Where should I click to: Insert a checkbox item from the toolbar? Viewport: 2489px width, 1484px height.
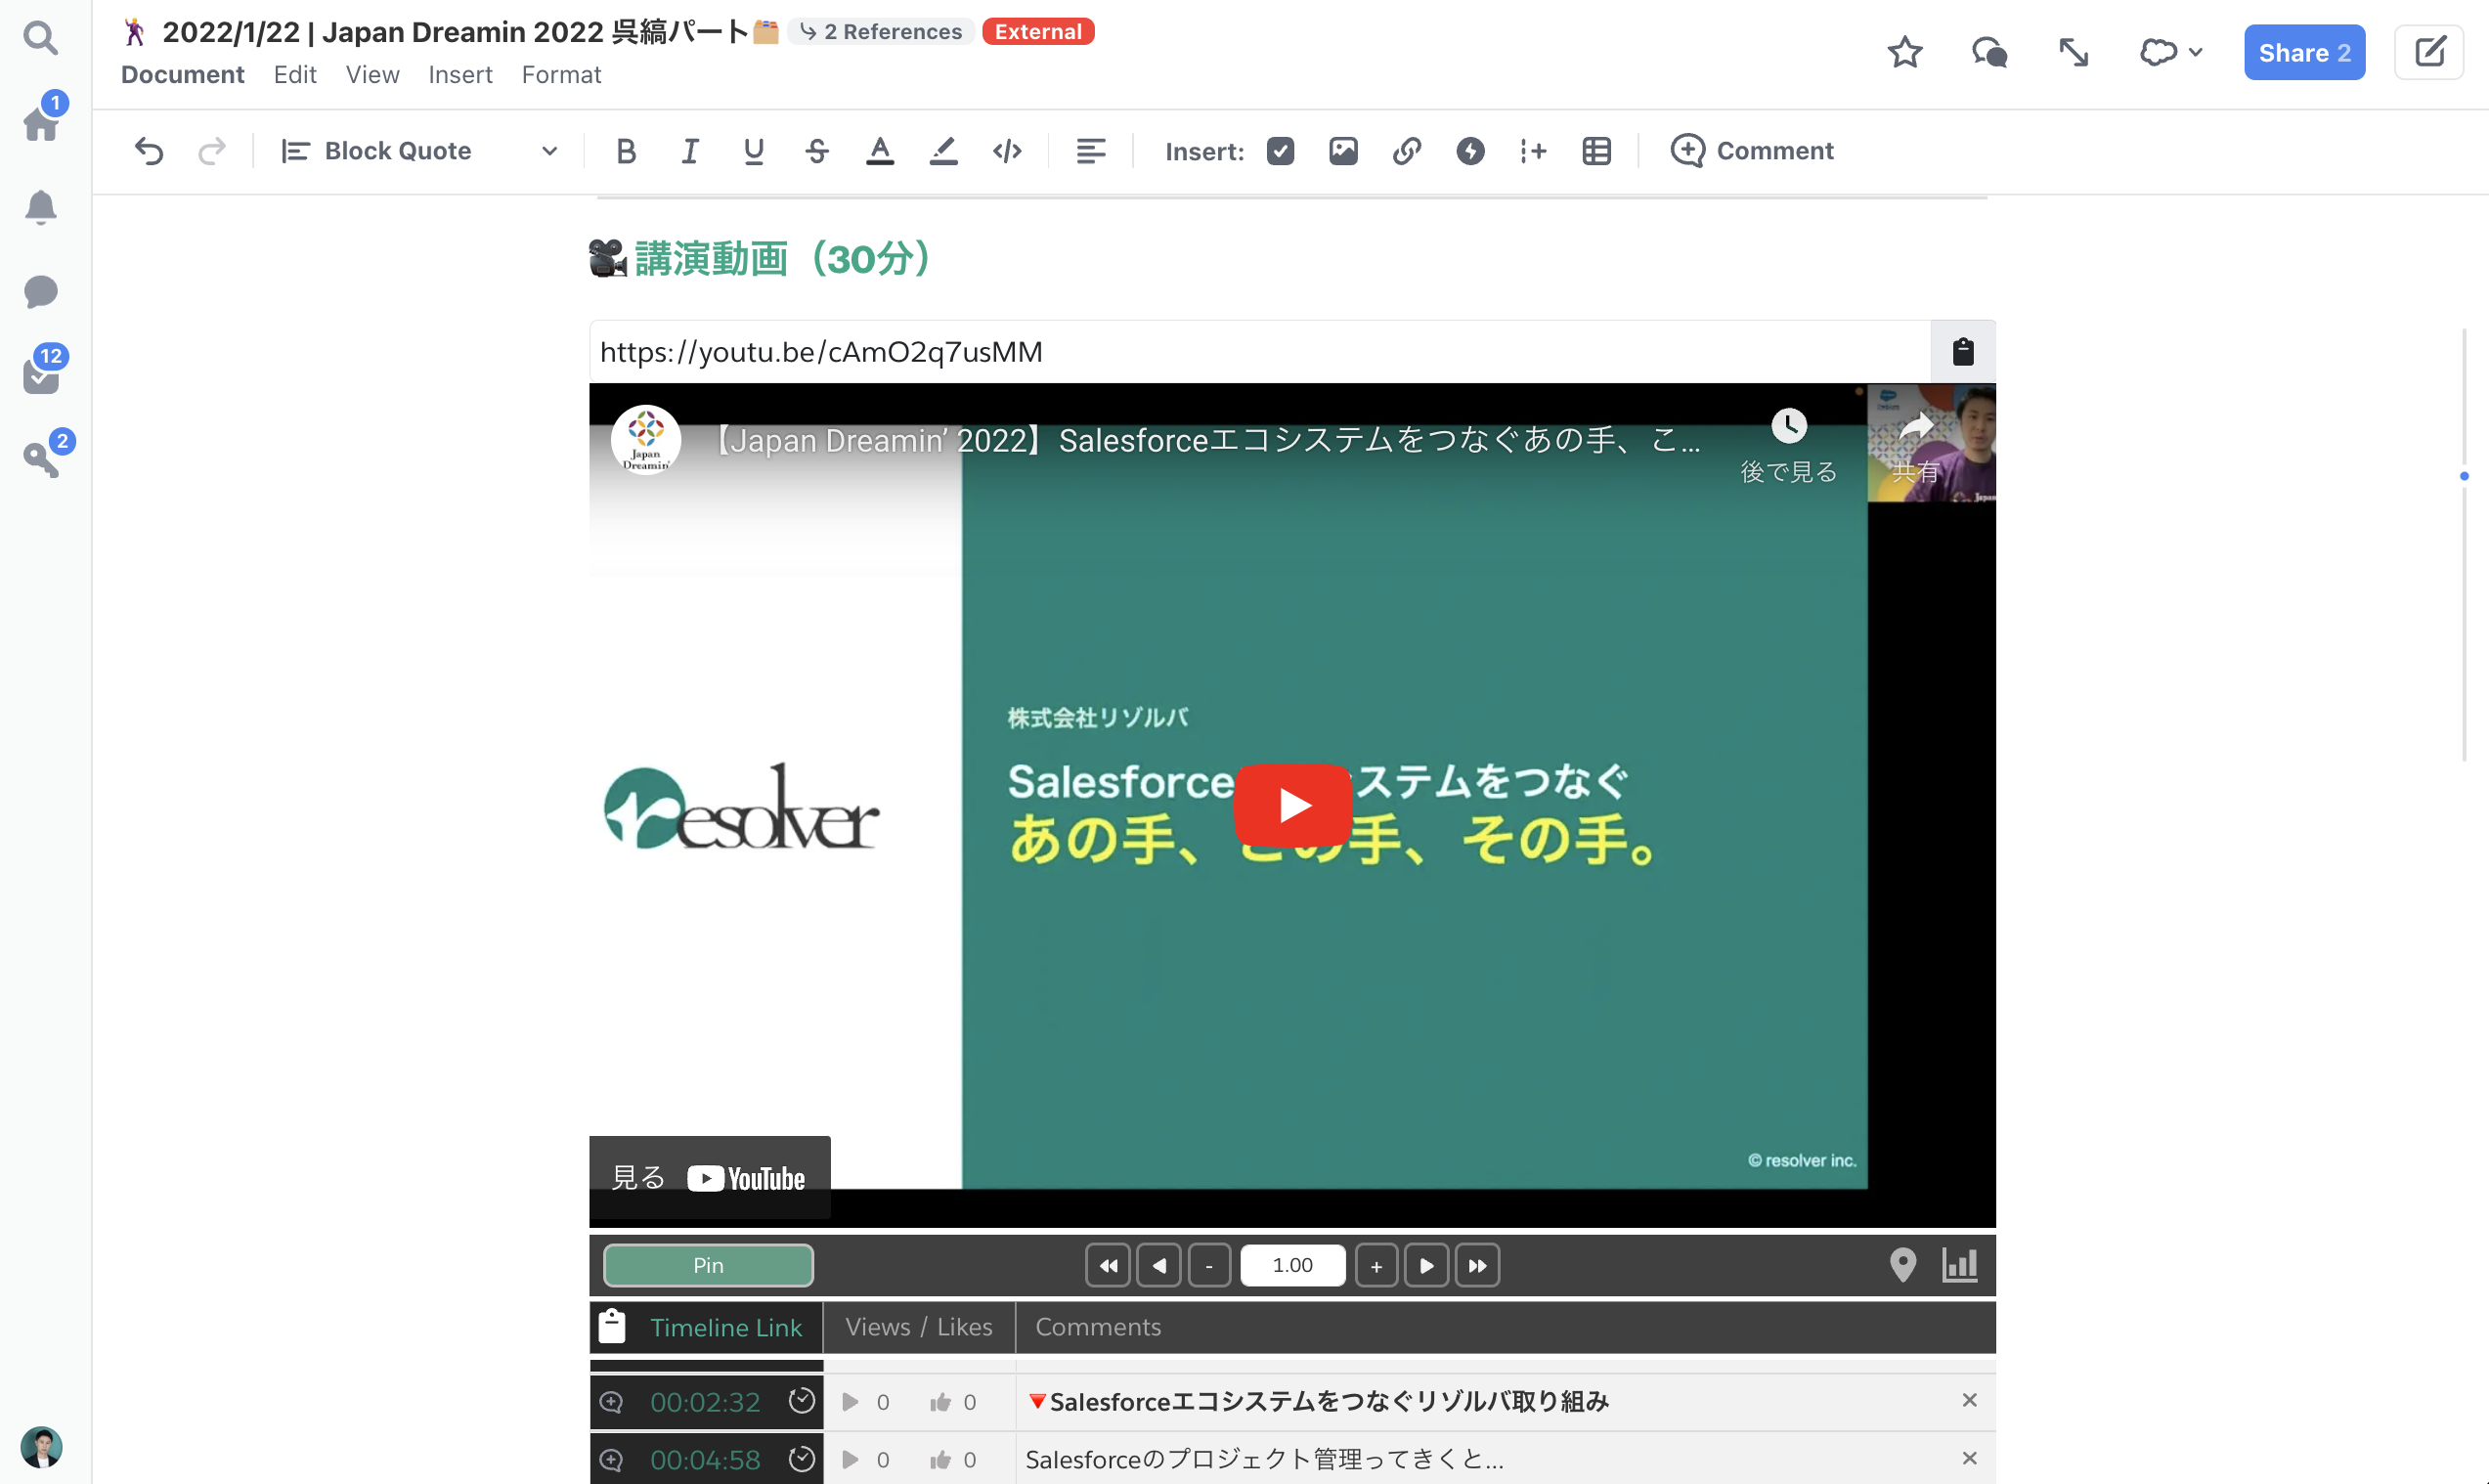point(1280,151)
